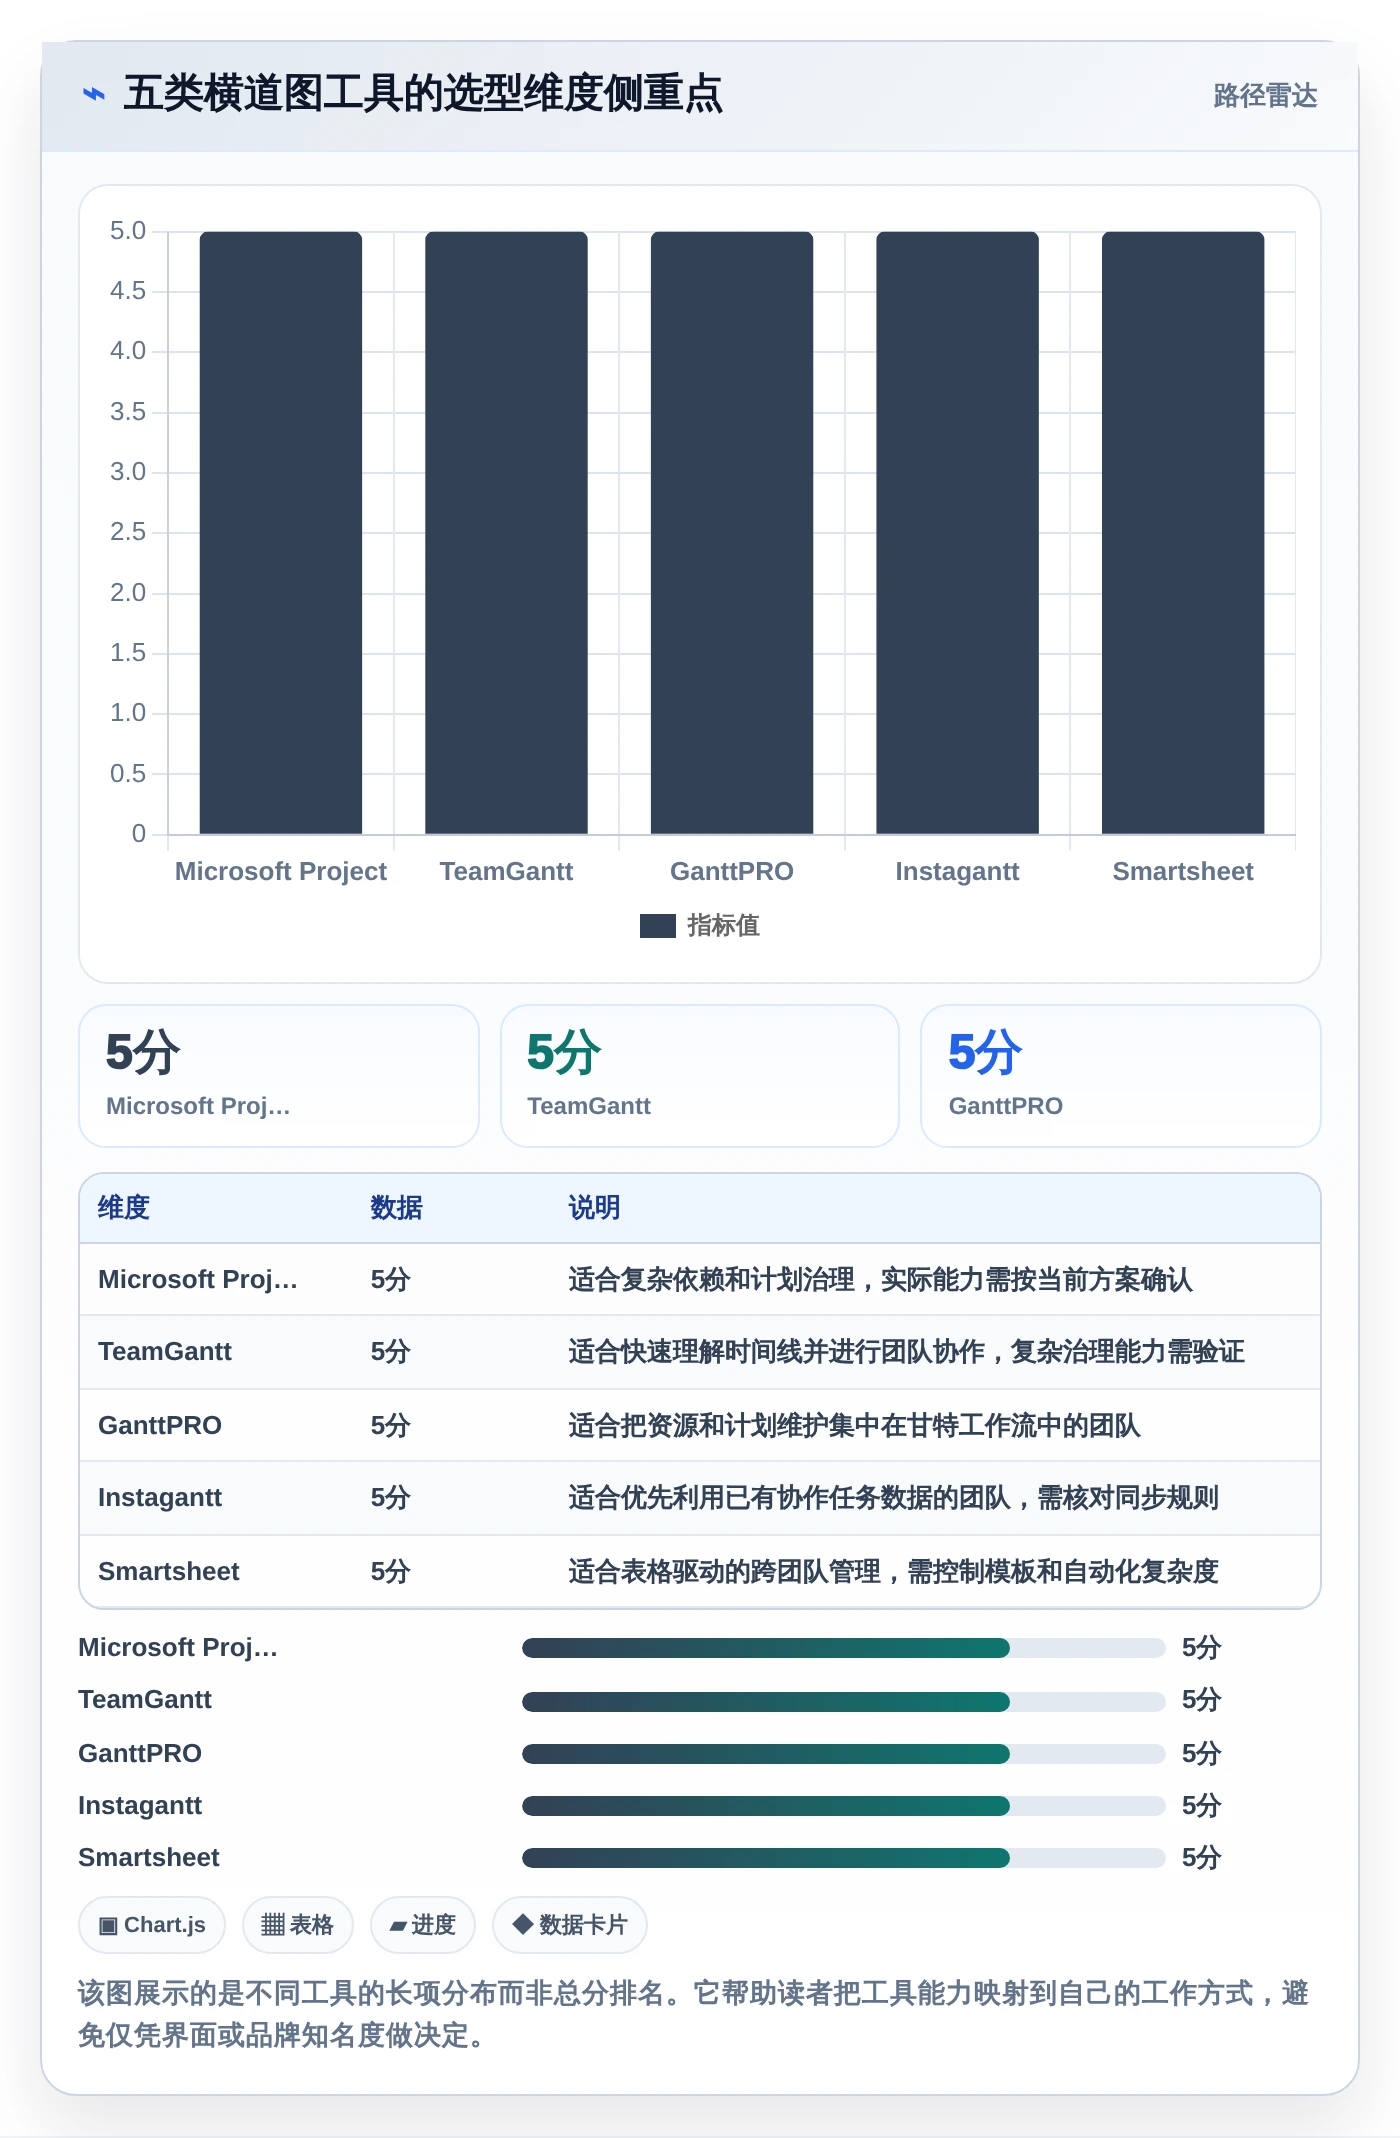Click the TeamGantt bar in the chart

pyautogui.click(x=506, y=532)
